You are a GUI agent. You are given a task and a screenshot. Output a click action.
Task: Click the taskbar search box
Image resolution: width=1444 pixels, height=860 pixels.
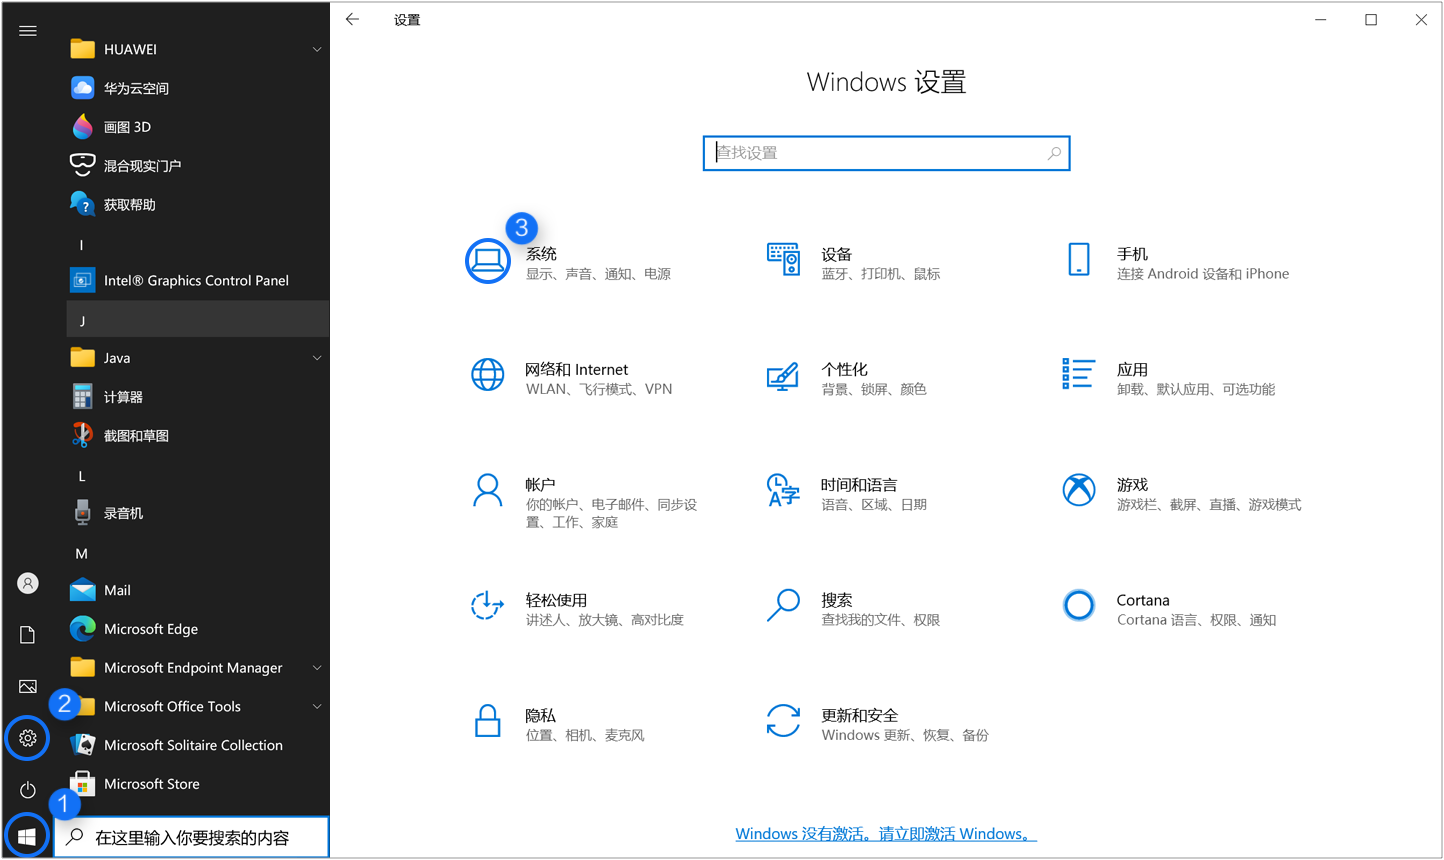tap(191, 838)
